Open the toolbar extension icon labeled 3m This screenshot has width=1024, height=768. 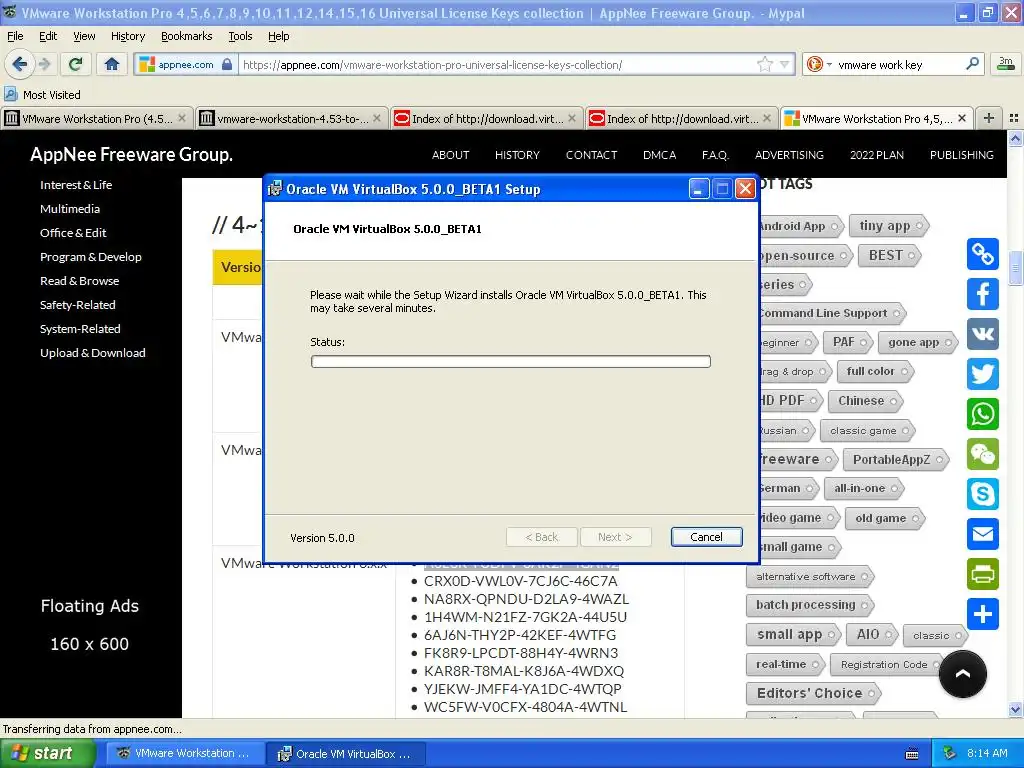(1006, 64)
